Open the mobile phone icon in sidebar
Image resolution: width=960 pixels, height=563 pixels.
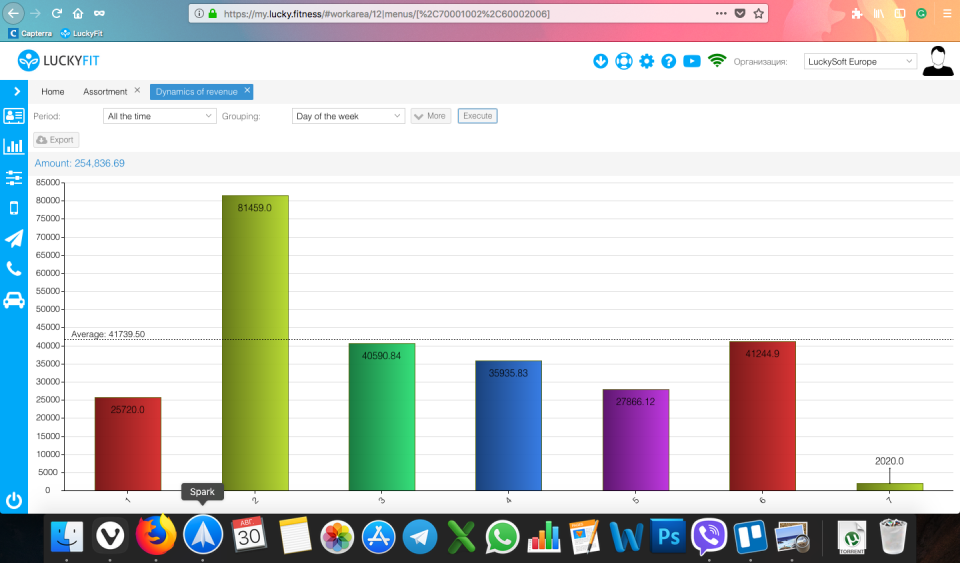click(13, 208)
